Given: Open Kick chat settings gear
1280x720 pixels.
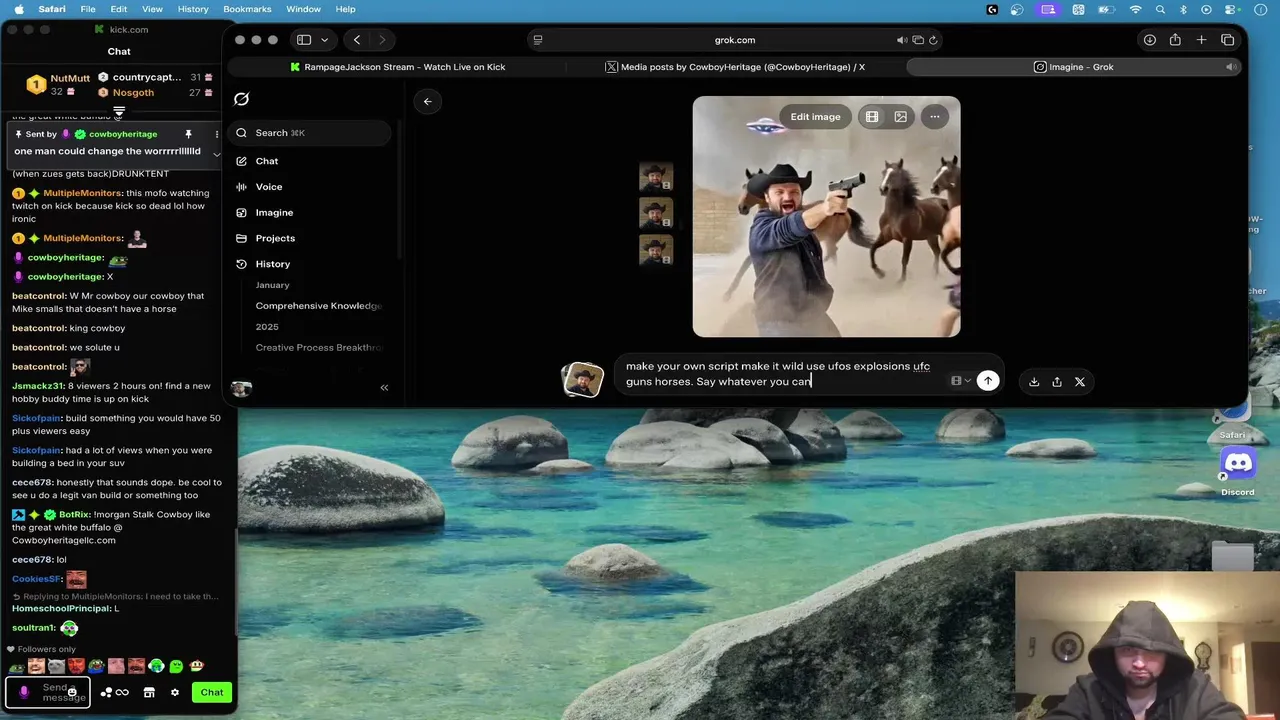Looking at the screenshot, I should click(x=175, y=692).
